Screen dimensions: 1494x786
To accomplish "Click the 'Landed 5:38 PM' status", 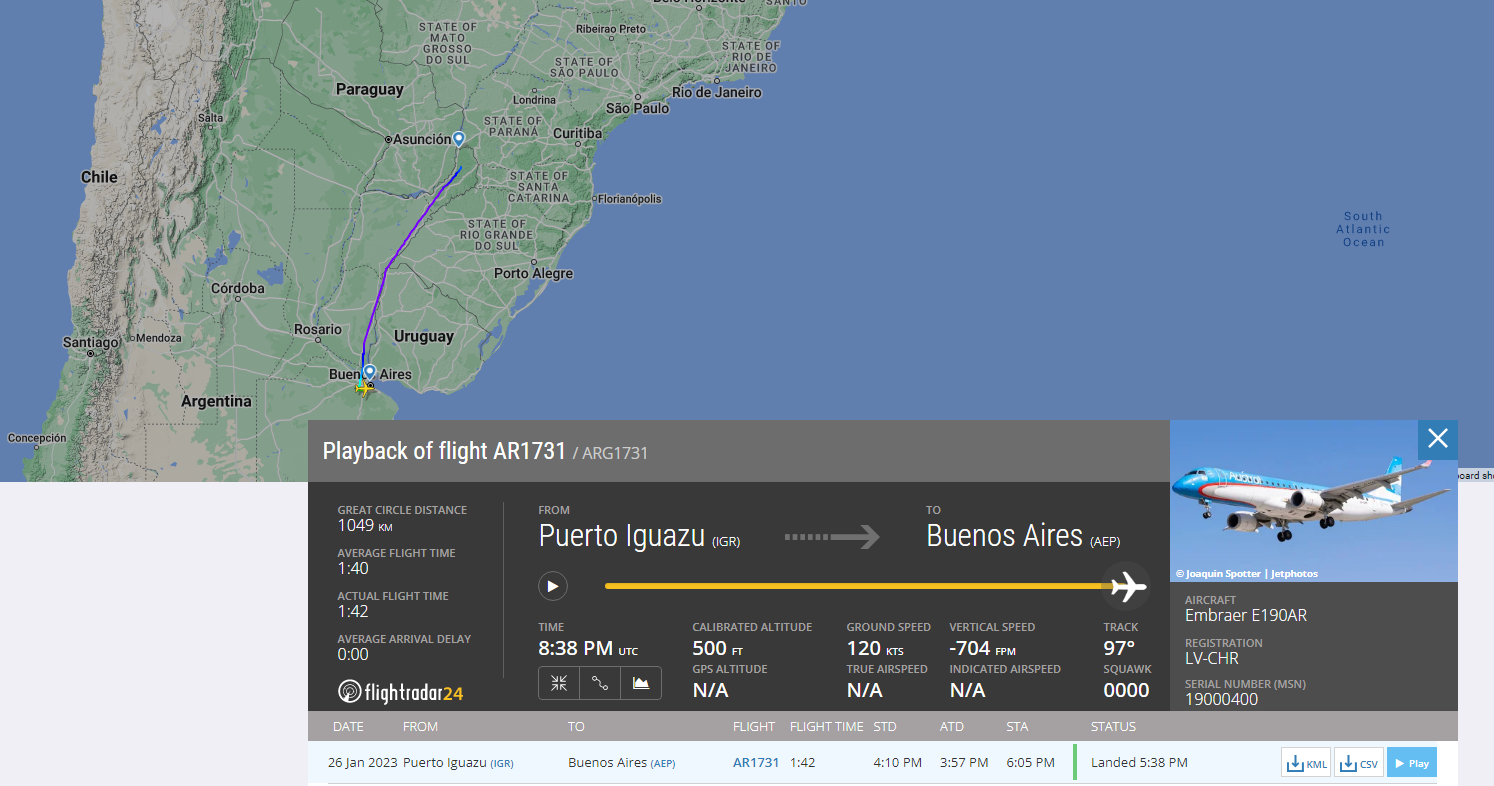I will click(1139, 762).
